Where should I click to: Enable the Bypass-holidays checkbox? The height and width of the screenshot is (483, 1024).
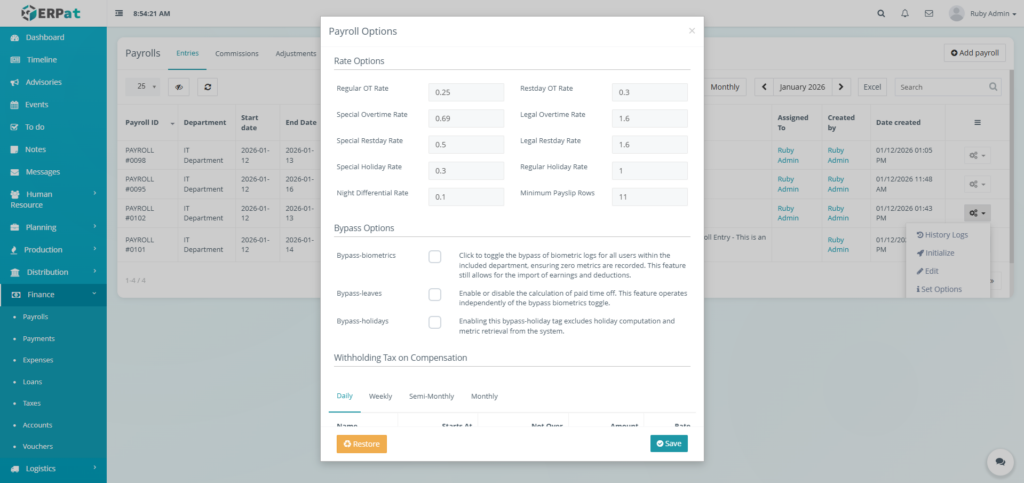coord(435,322)
